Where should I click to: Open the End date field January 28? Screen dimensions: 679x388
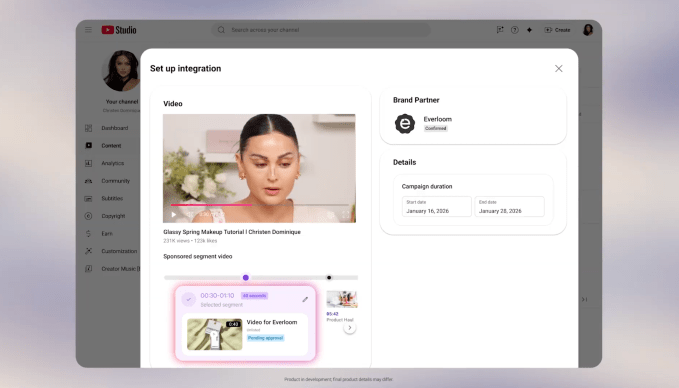pos(509,207)
